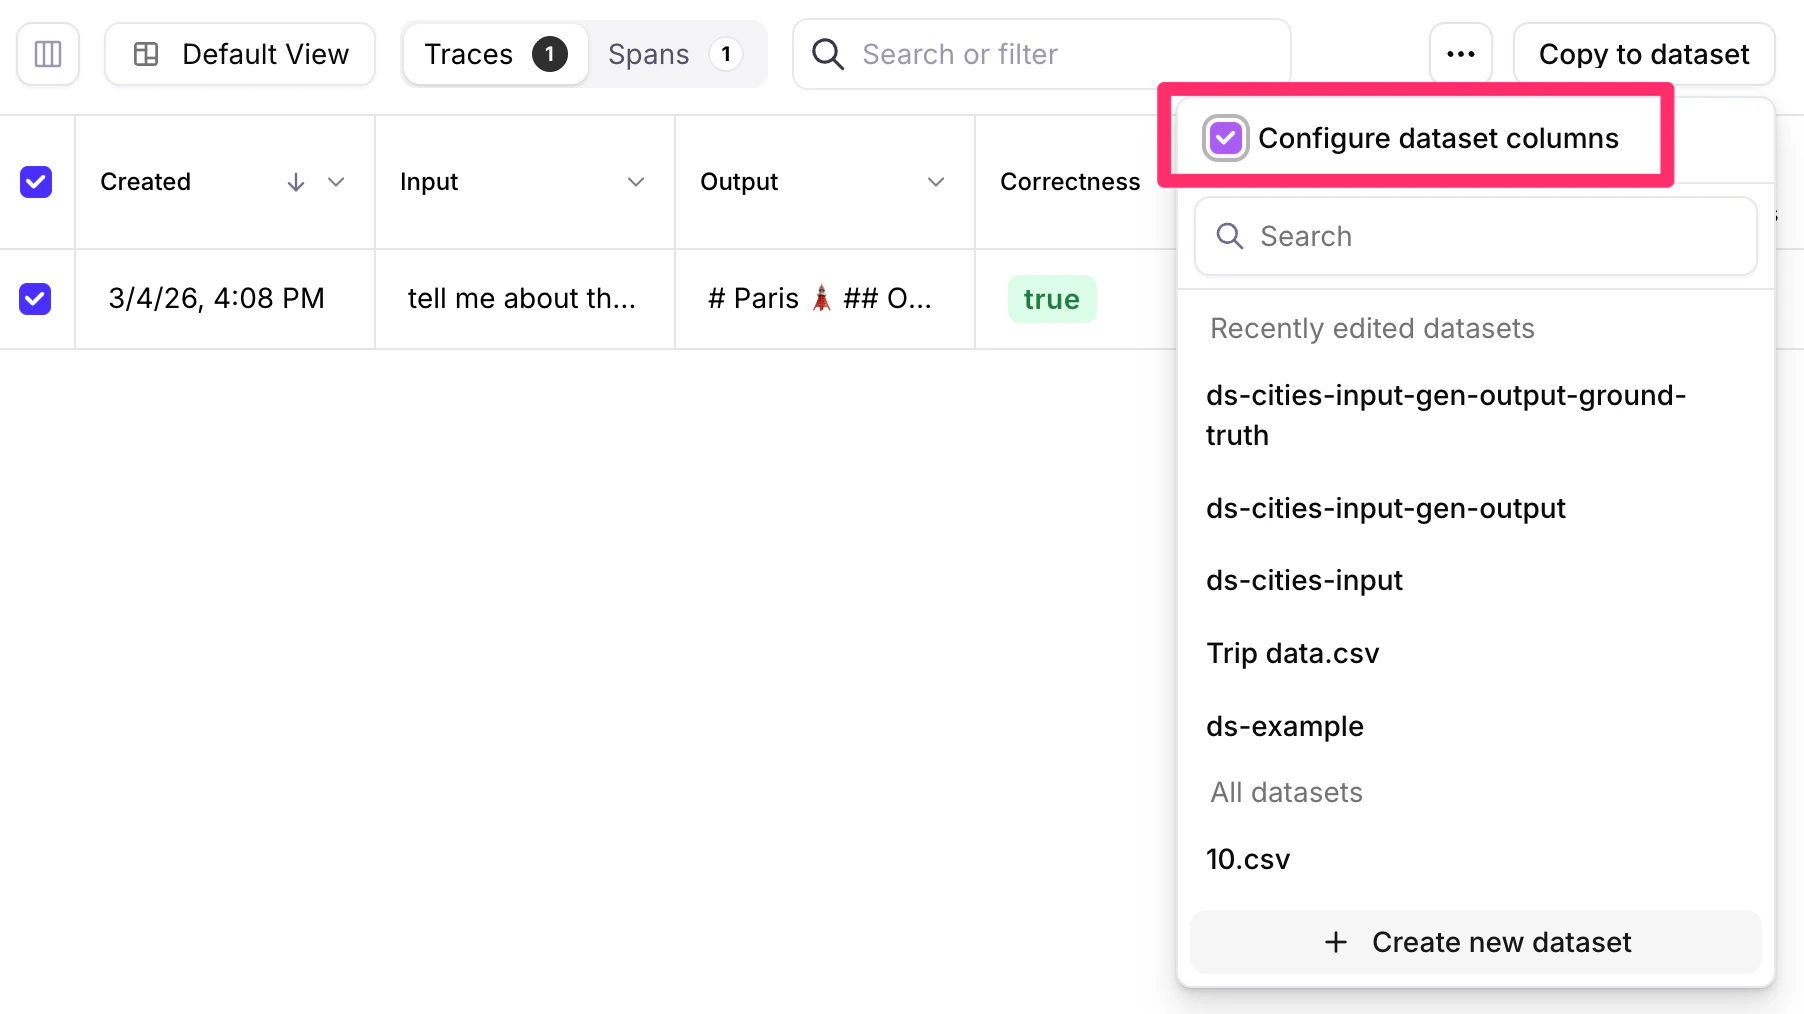Open the Created column dropdown chevron
The image size is (1804, 1014).
[336, 182]
